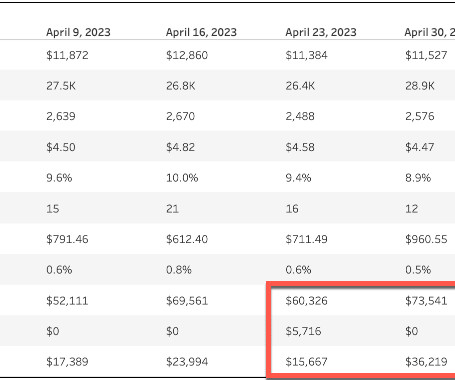This screenshot has width=455, height=380.
Task: Click the 2,639 cell
Action: pyautogui.click(x=61, y=116)
